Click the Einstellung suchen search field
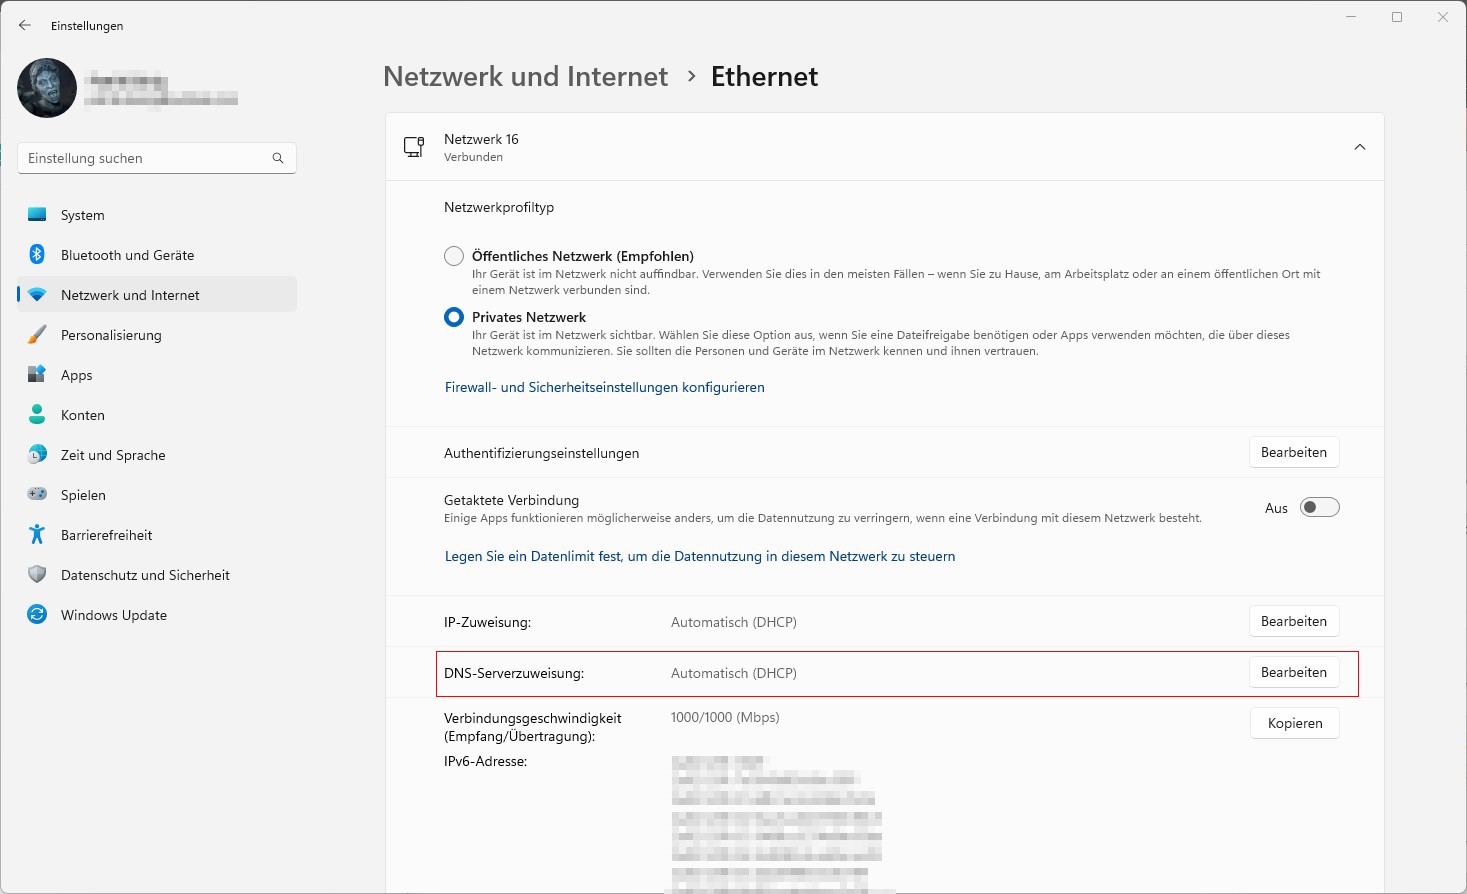This screenshot has height=894, width=1467. (x=157, y=158)
